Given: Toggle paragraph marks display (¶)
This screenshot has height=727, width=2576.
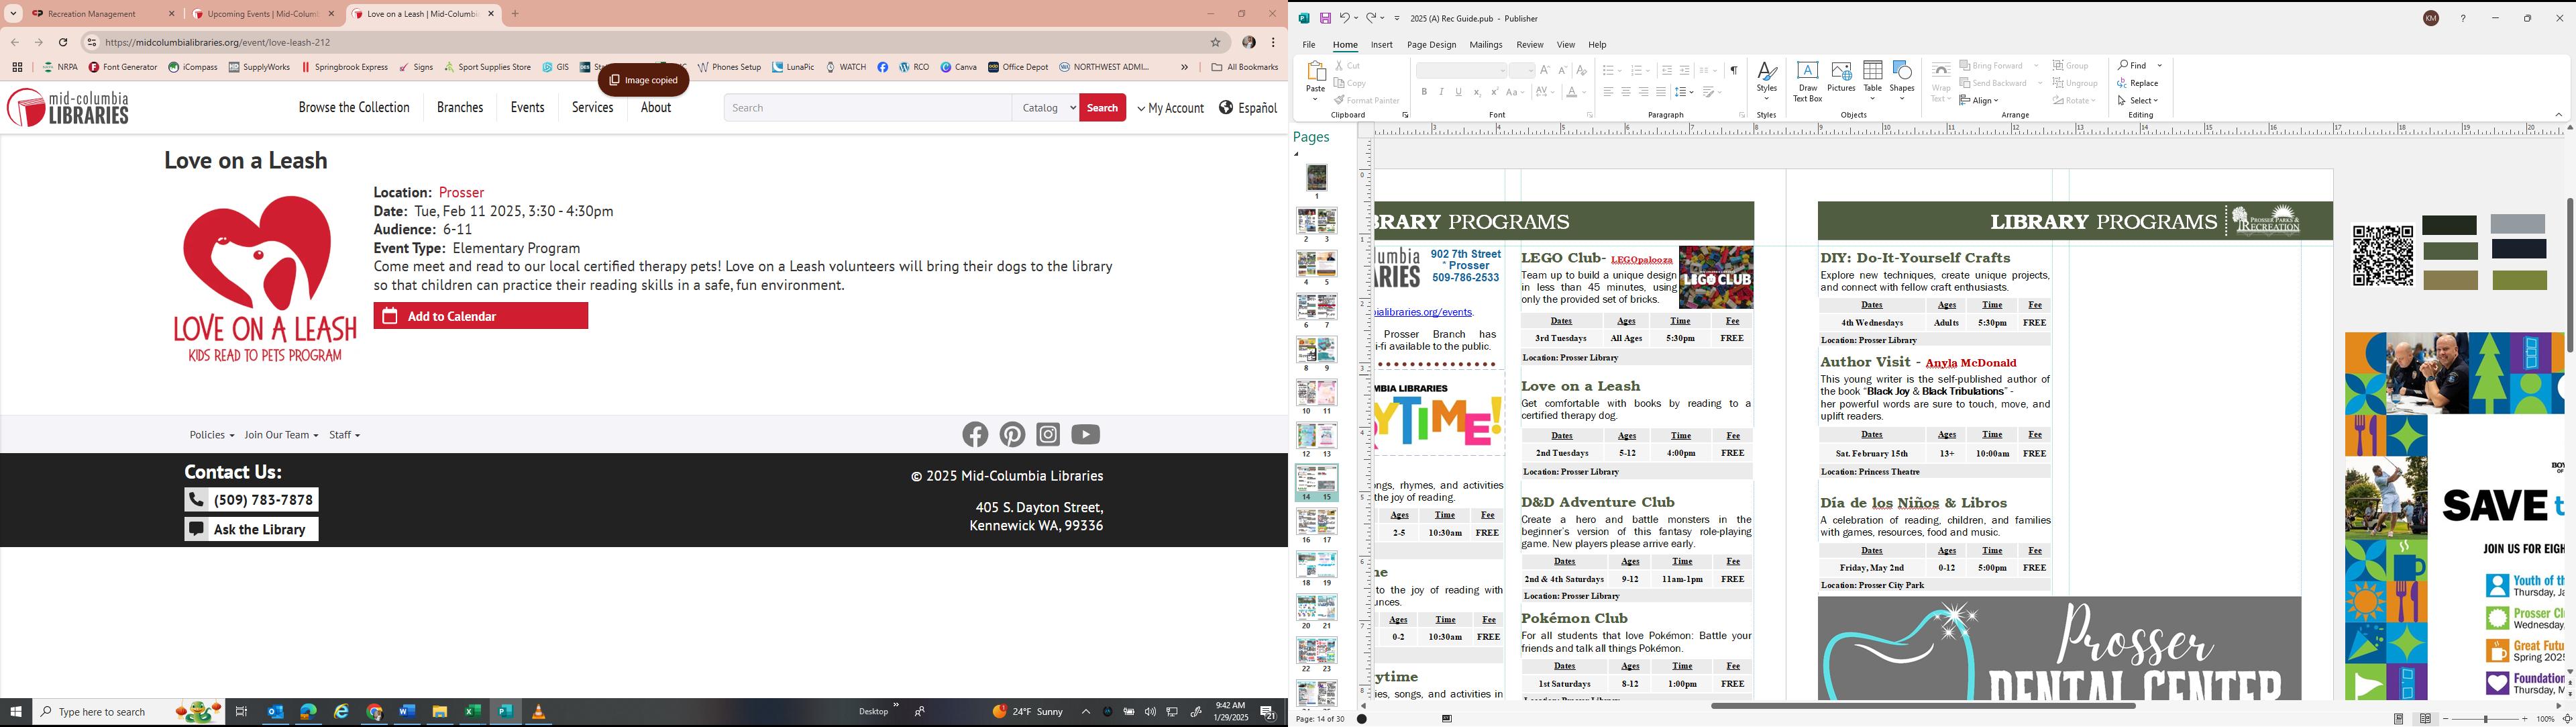Looking at the screenshot, I should (1733, 70).
